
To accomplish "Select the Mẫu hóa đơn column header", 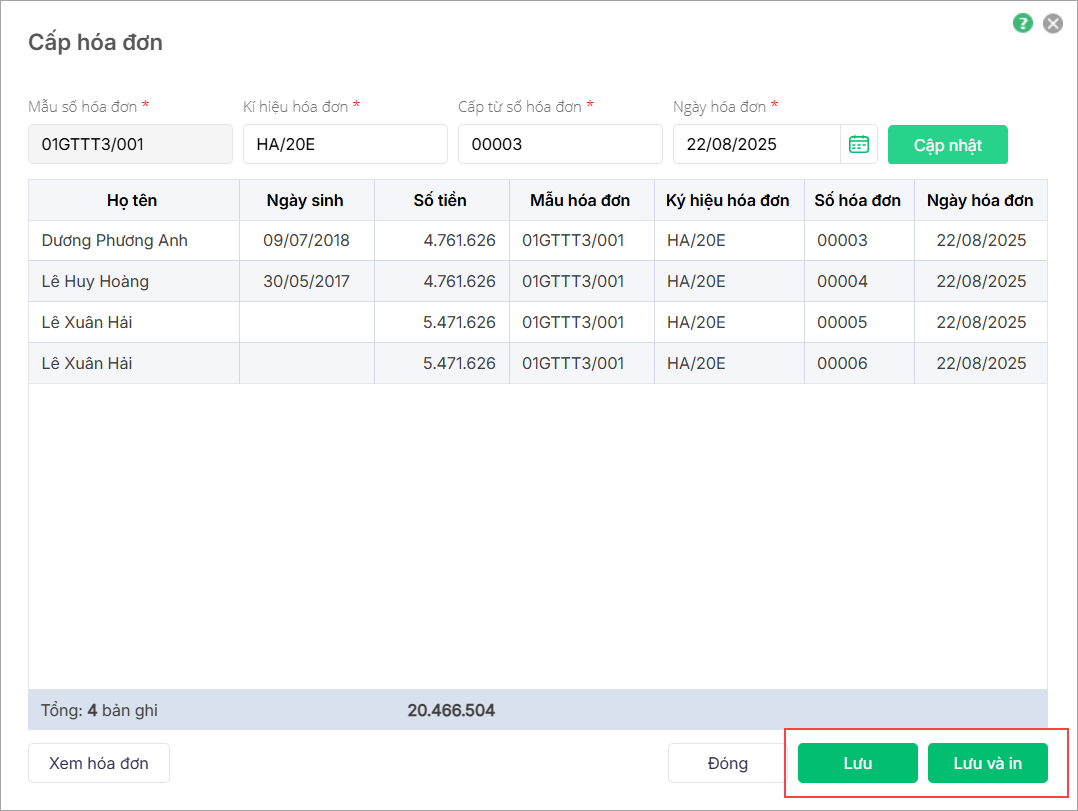I will tap(580, 200).
